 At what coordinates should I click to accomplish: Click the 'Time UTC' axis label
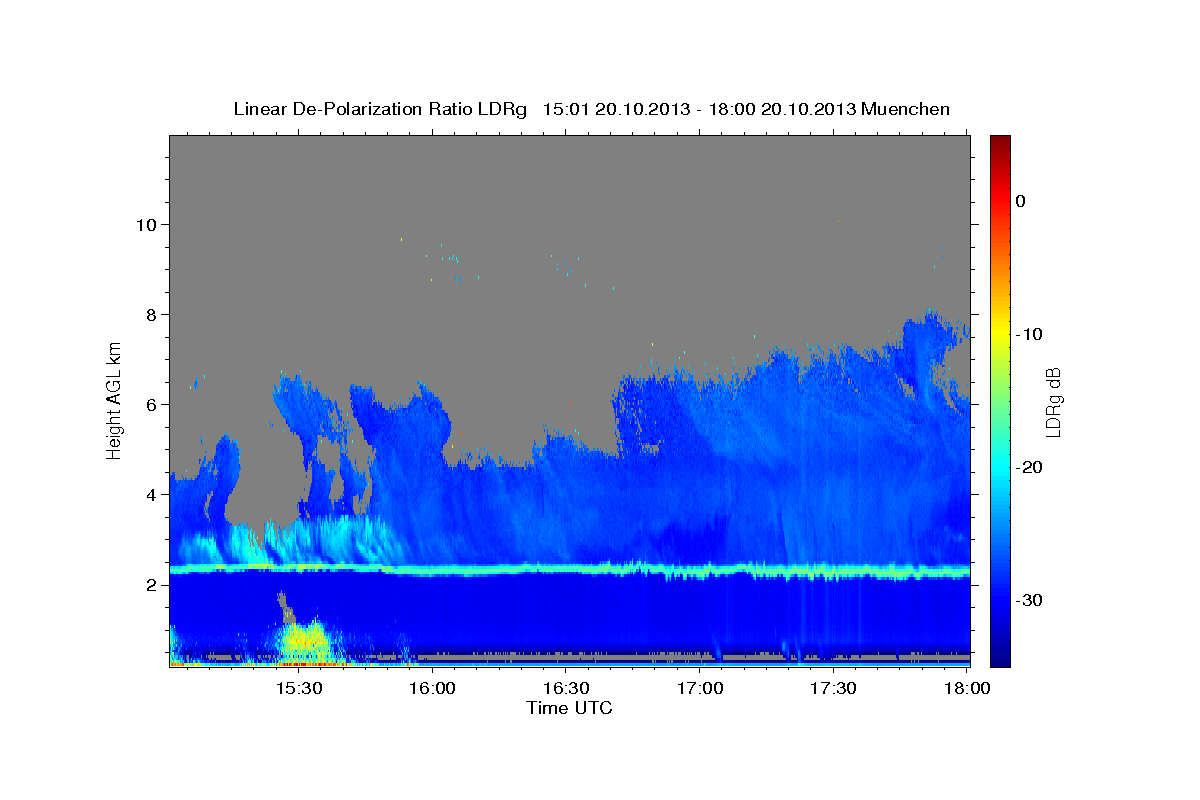click(569, 708)
